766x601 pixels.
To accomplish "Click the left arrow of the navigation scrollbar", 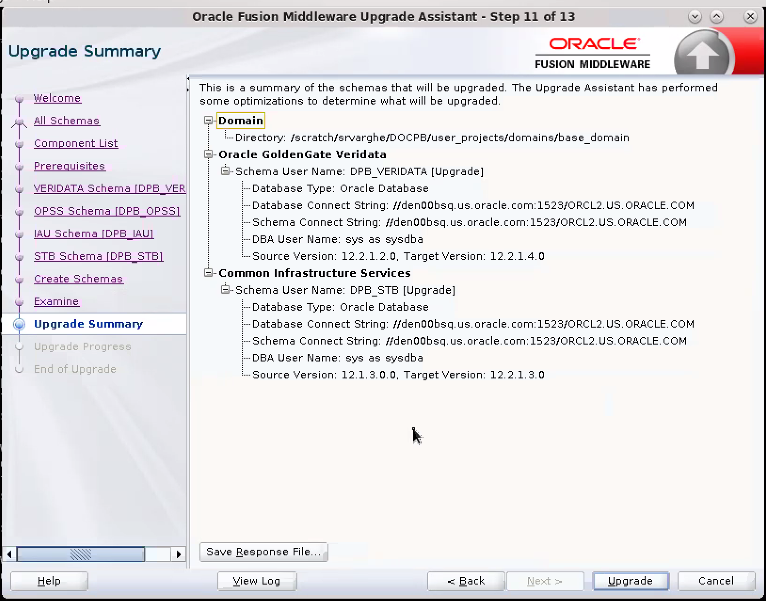I will click(9, 554).
